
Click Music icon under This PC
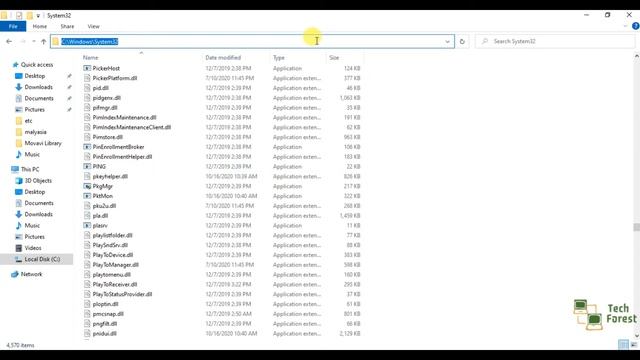pyautogui.click(x=19, y=225)
